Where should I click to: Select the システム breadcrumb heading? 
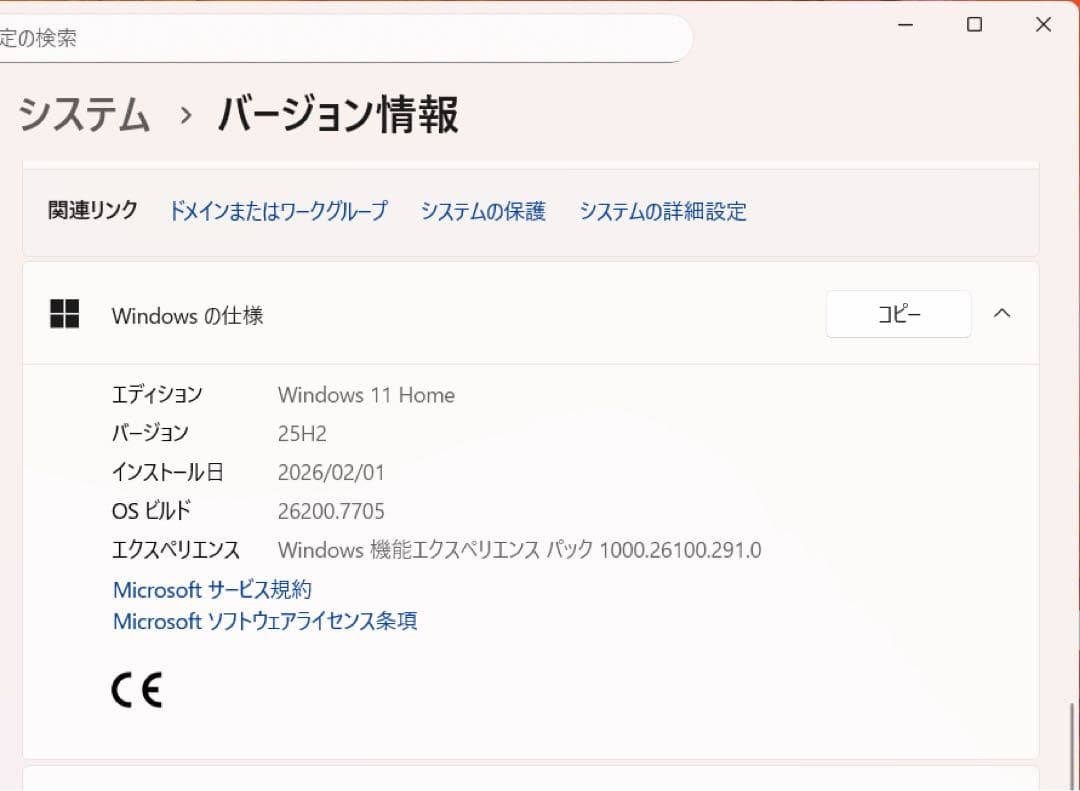click(x=82, y=116)
